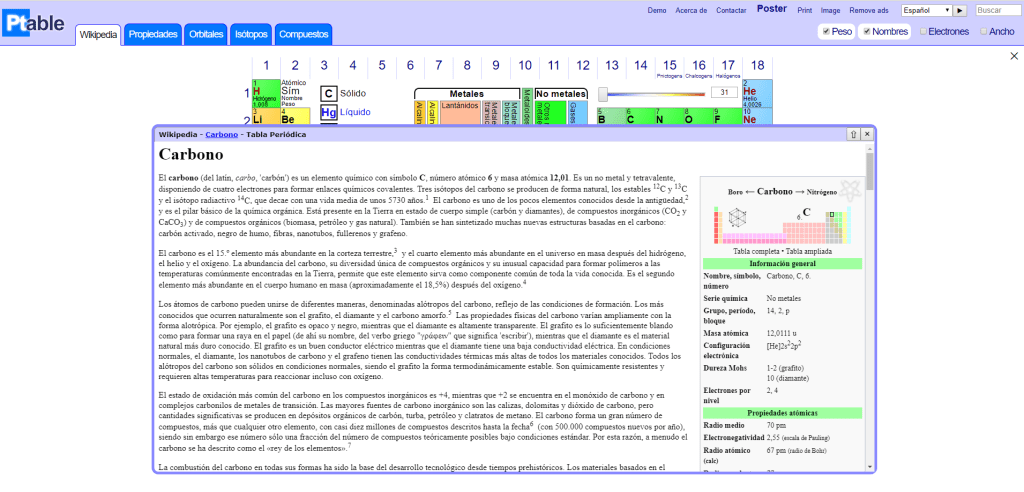Open the Poster link in top bar
The height and width of the screenshot is (492, 1024).
tap(771, 9)
